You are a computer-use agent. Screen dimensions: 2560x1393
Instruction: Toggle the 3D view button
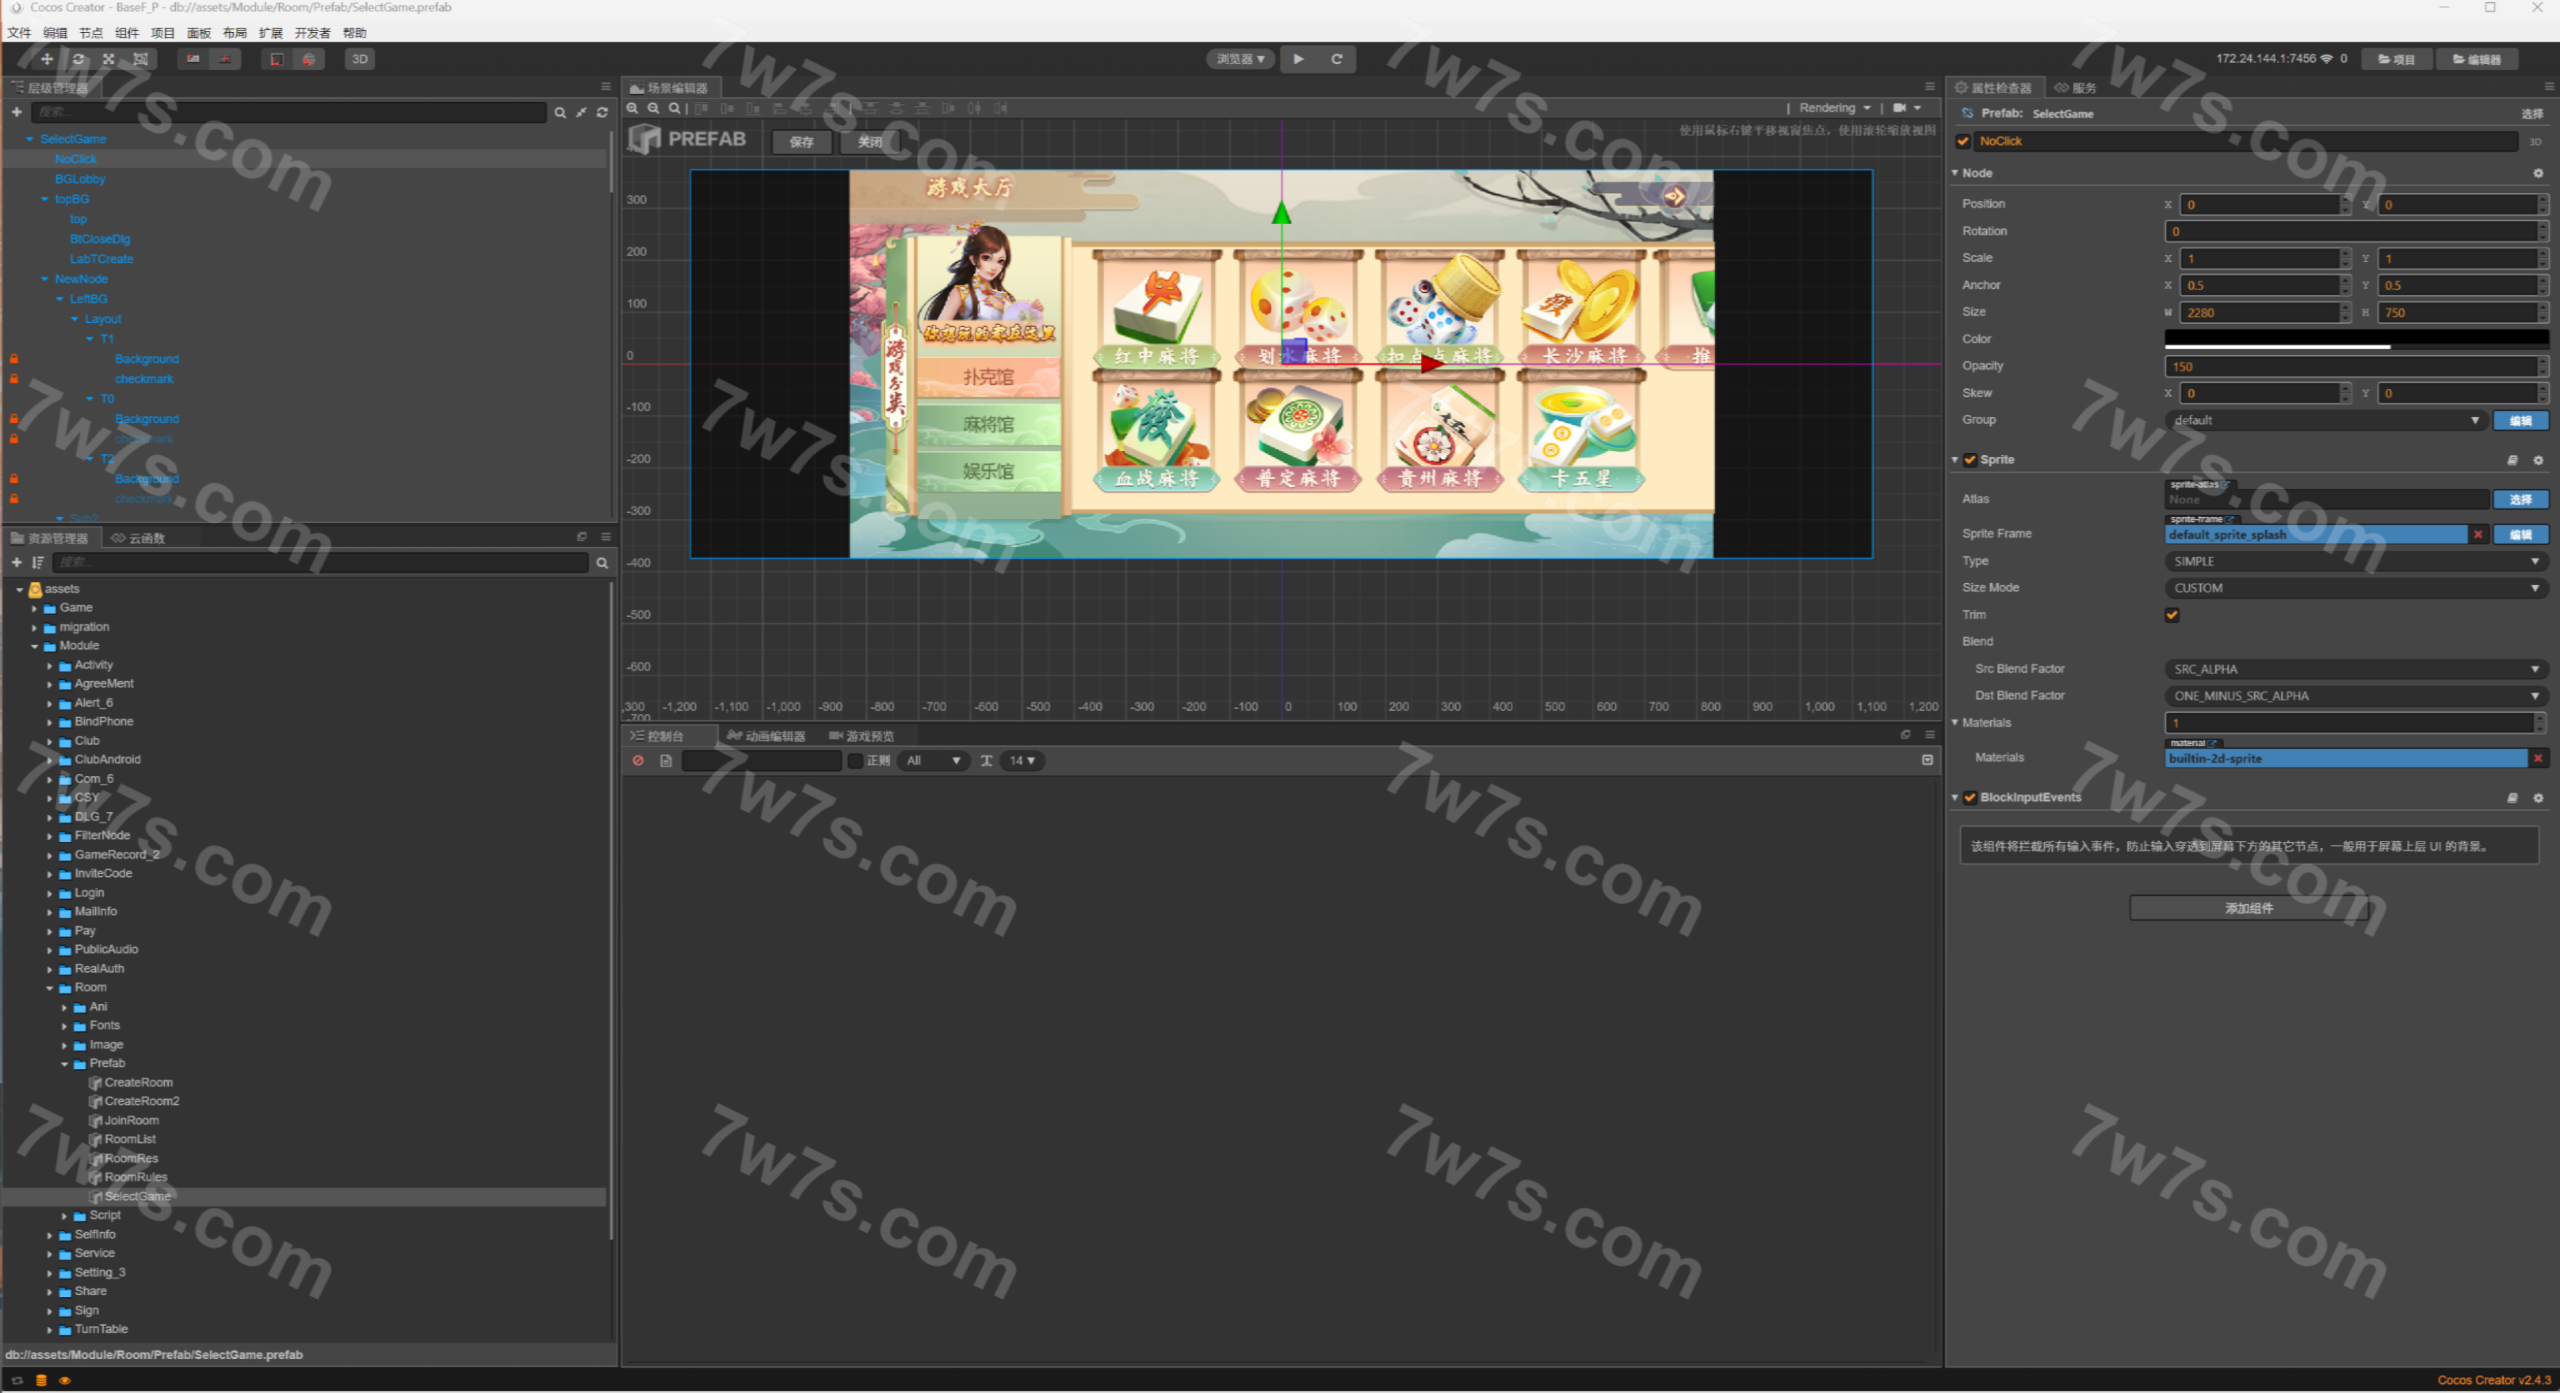pyautogui.click(x=360, y=59)
